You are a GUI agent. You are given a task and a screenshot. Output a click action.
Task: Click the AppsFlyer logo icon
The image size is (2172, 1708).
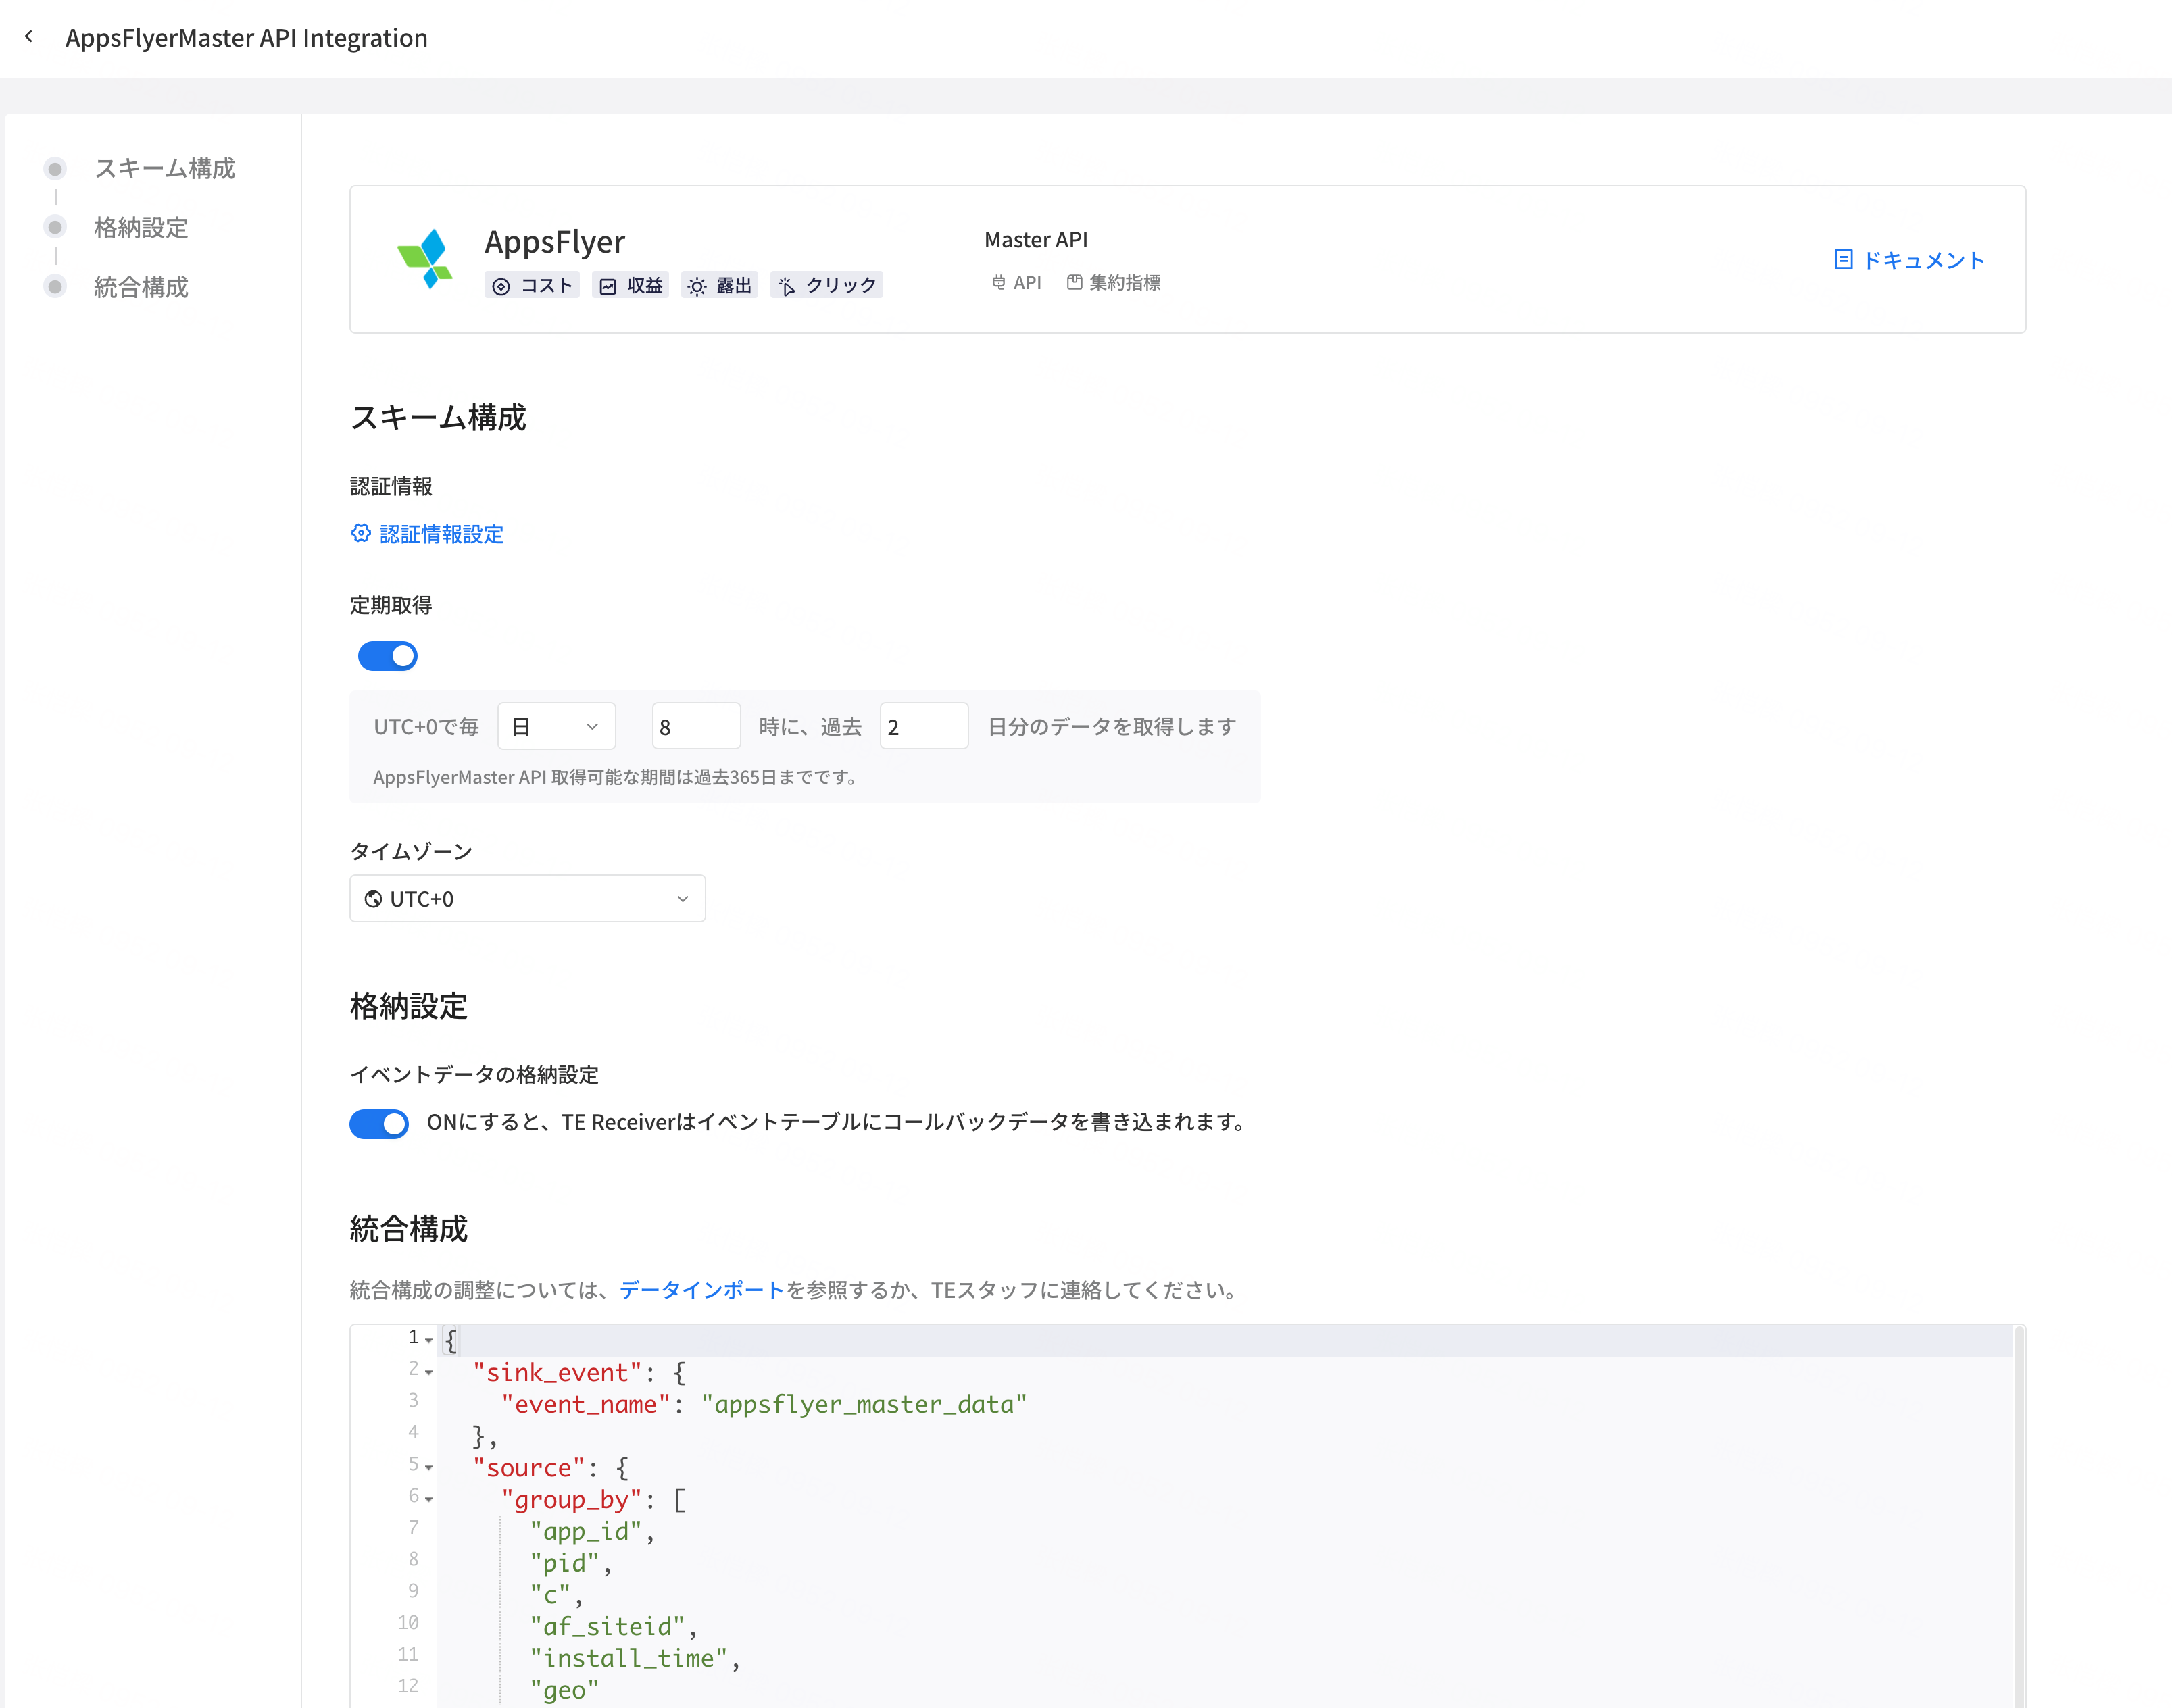coord(426,259)
